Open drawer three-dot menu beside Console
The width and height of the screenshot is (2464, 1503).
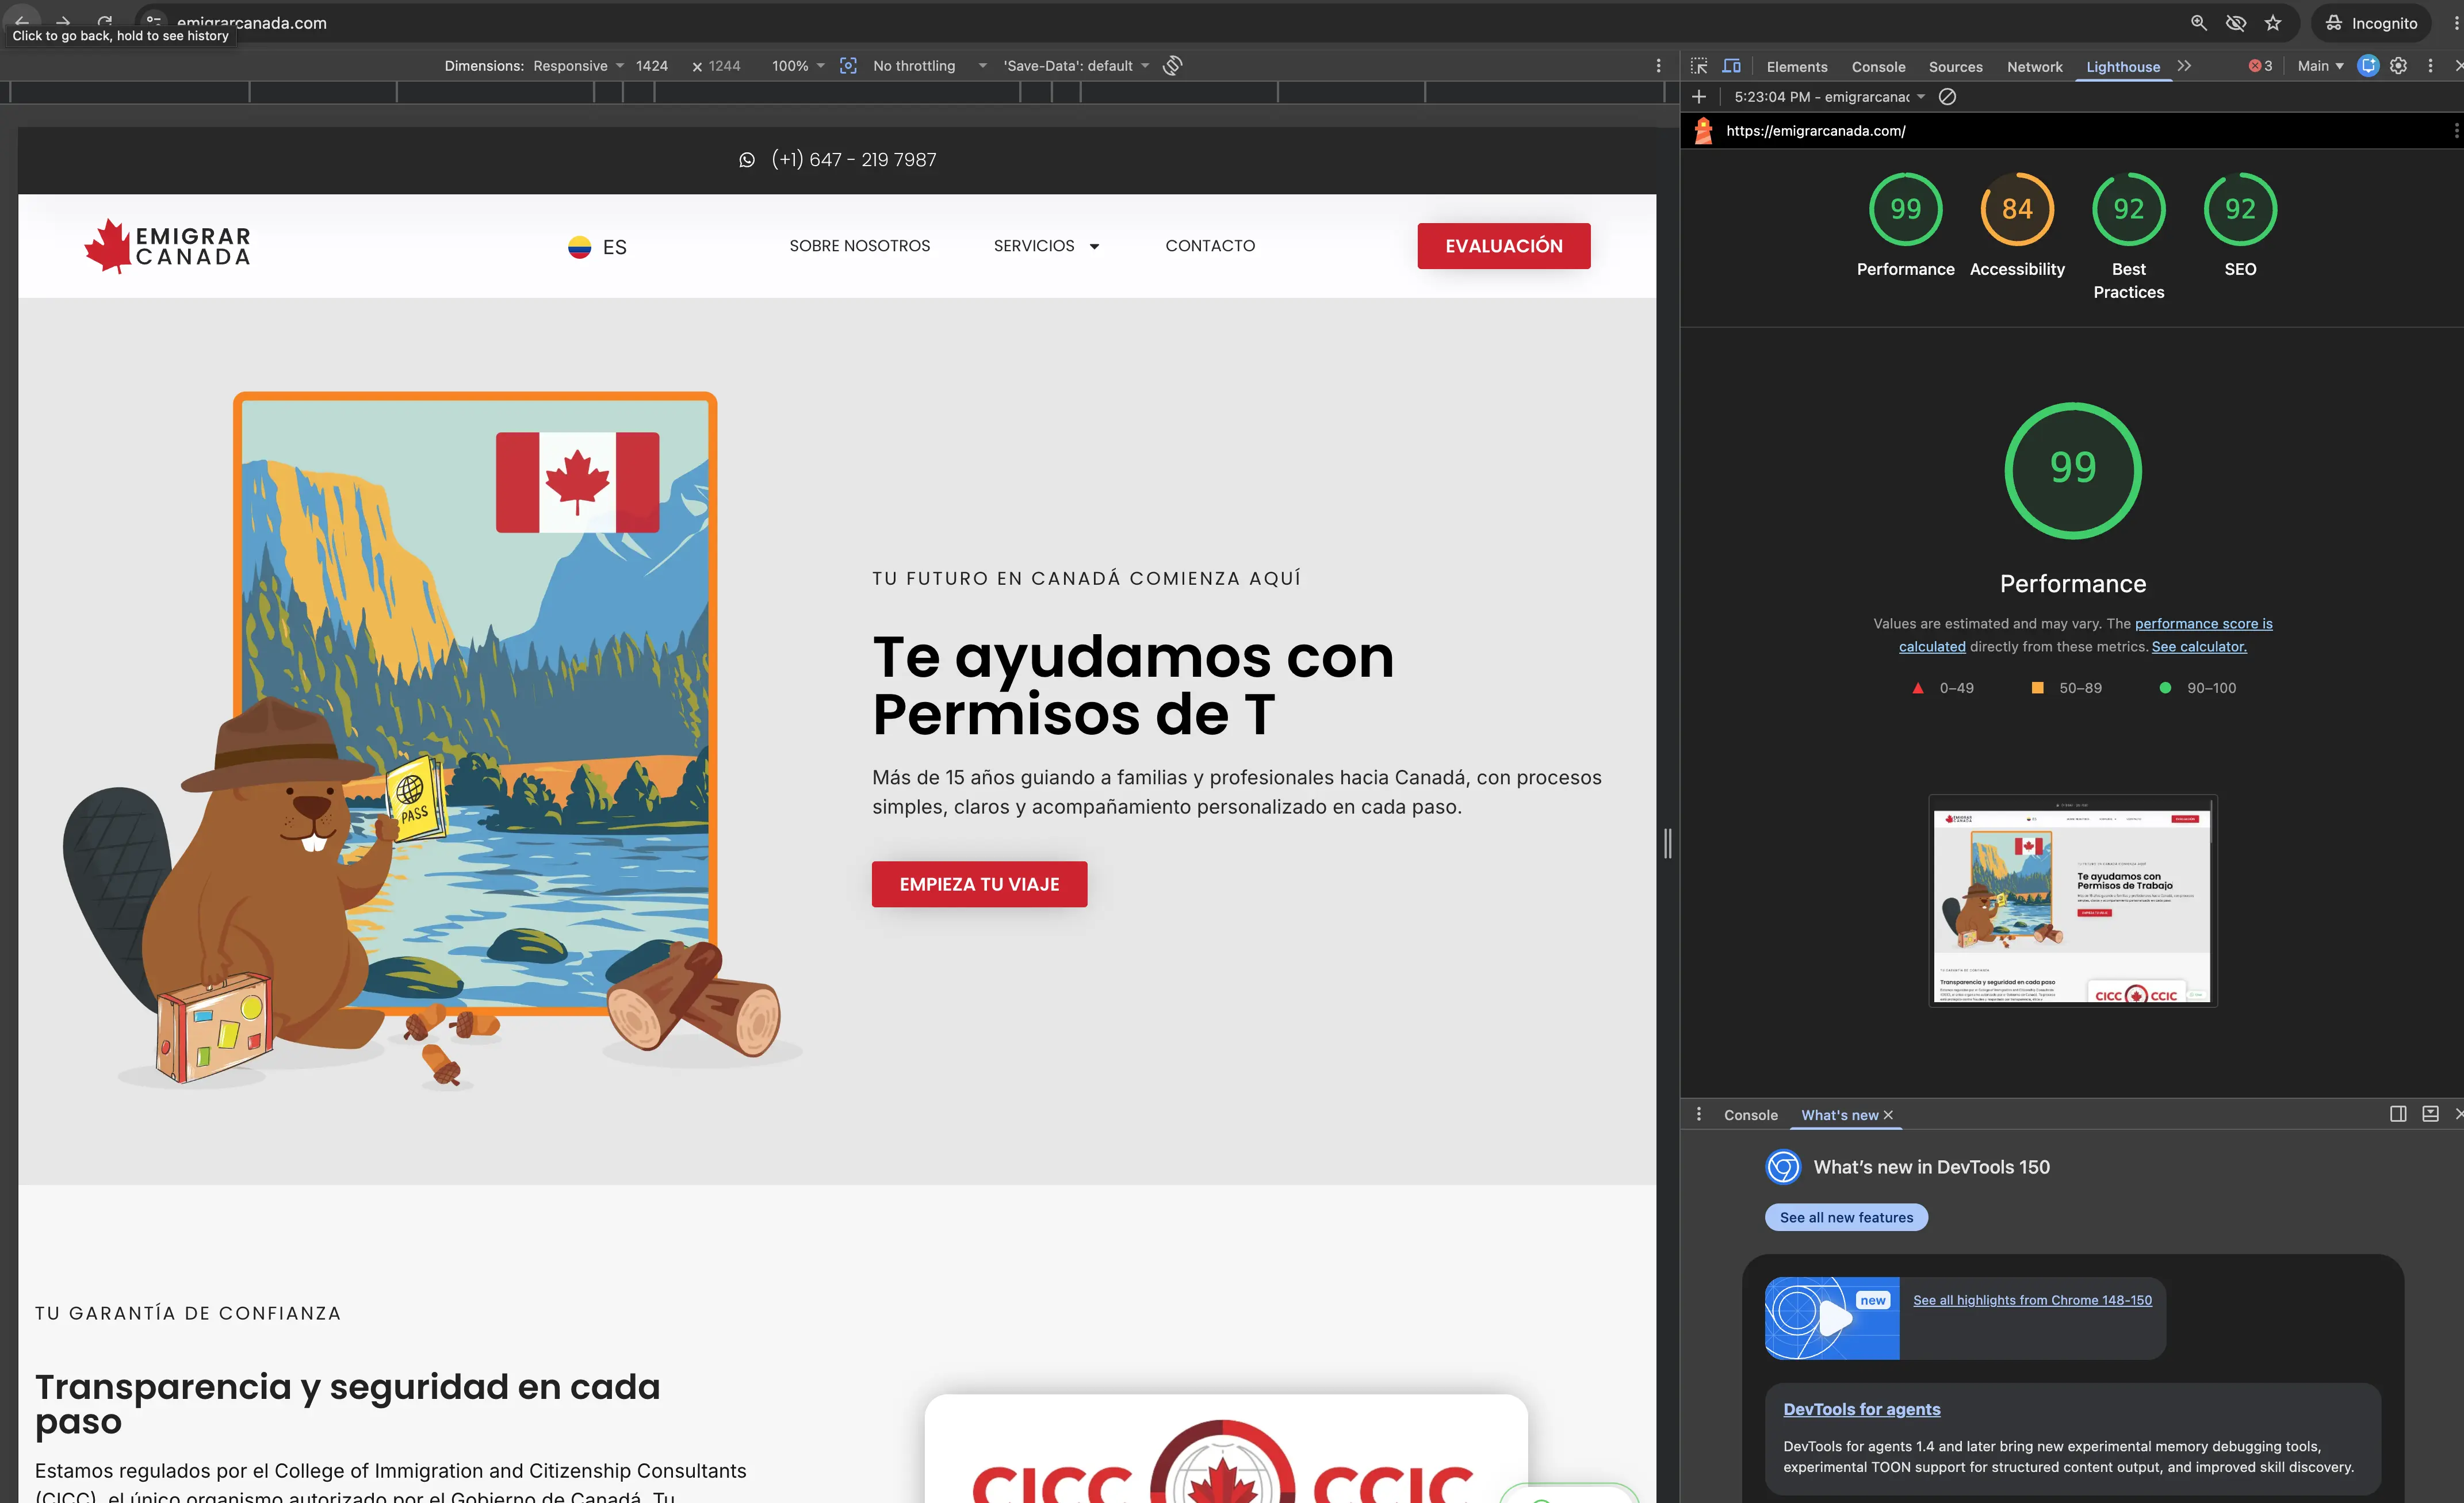point(1698,1114)
